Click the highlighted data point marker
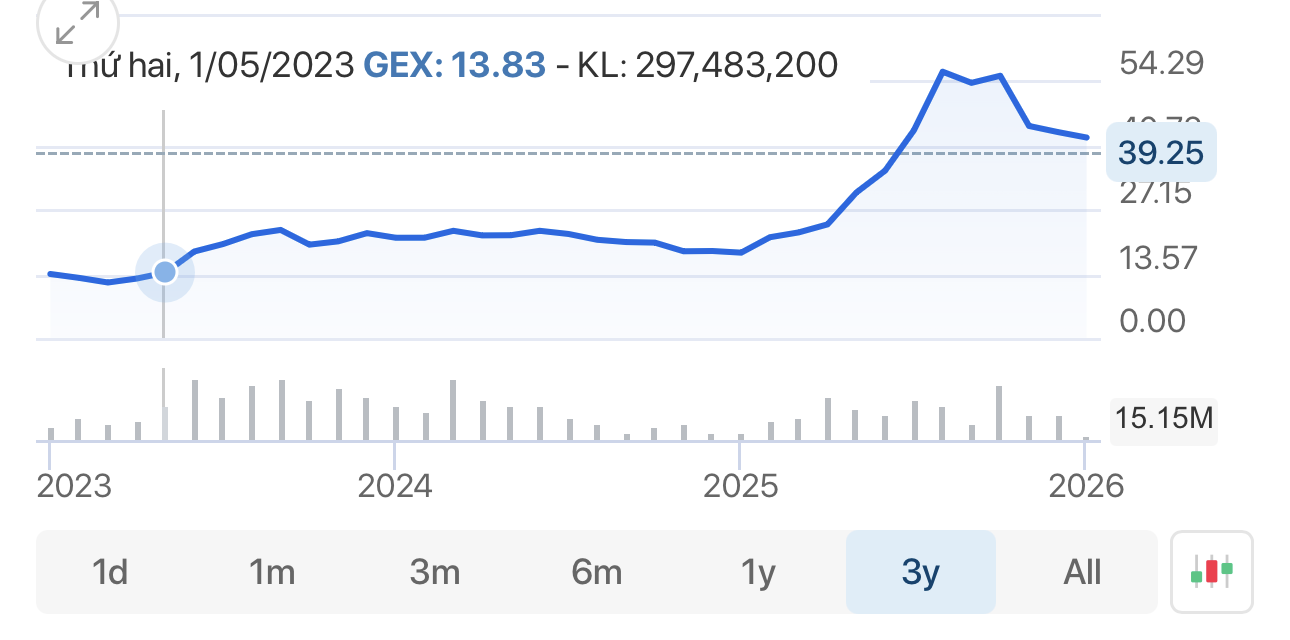 click(x=164, y=271)
